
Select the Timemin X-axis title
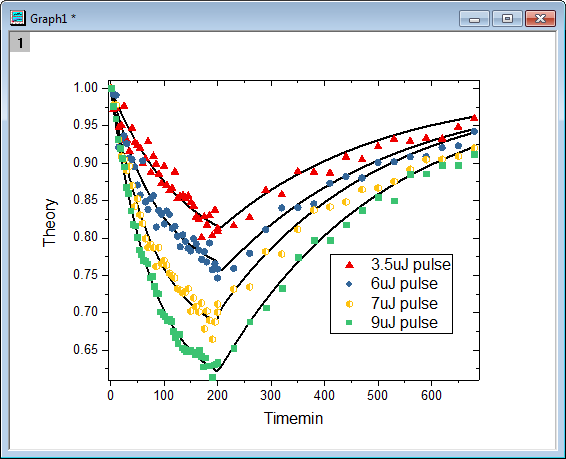tap(293, 418)
